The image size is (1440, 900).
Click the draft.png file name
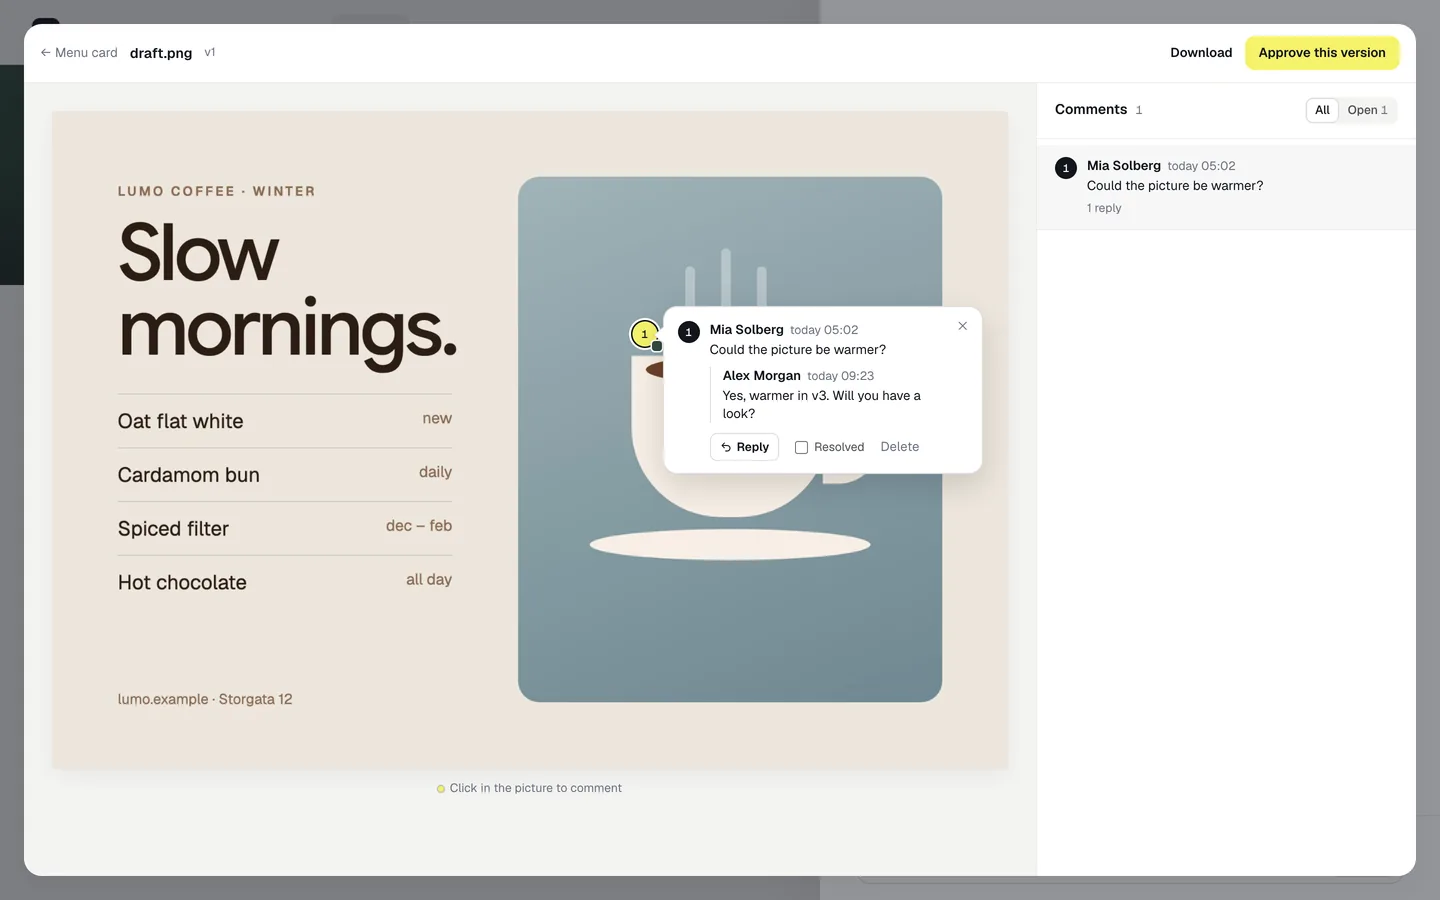(x=161, y=53)
